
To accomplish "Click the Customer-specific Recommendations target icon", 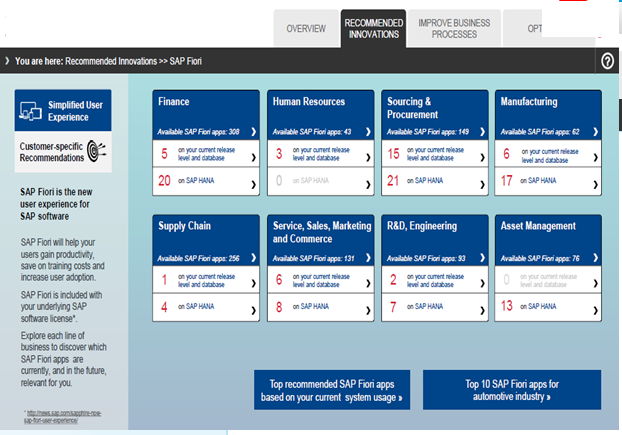I will pos(99,152).
